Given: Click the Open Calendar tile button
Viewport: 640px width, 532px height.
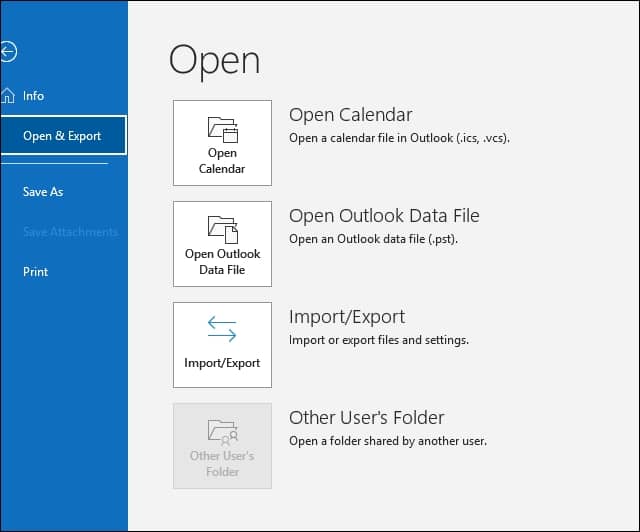Looking at the screenshot, I should [222, 143].
